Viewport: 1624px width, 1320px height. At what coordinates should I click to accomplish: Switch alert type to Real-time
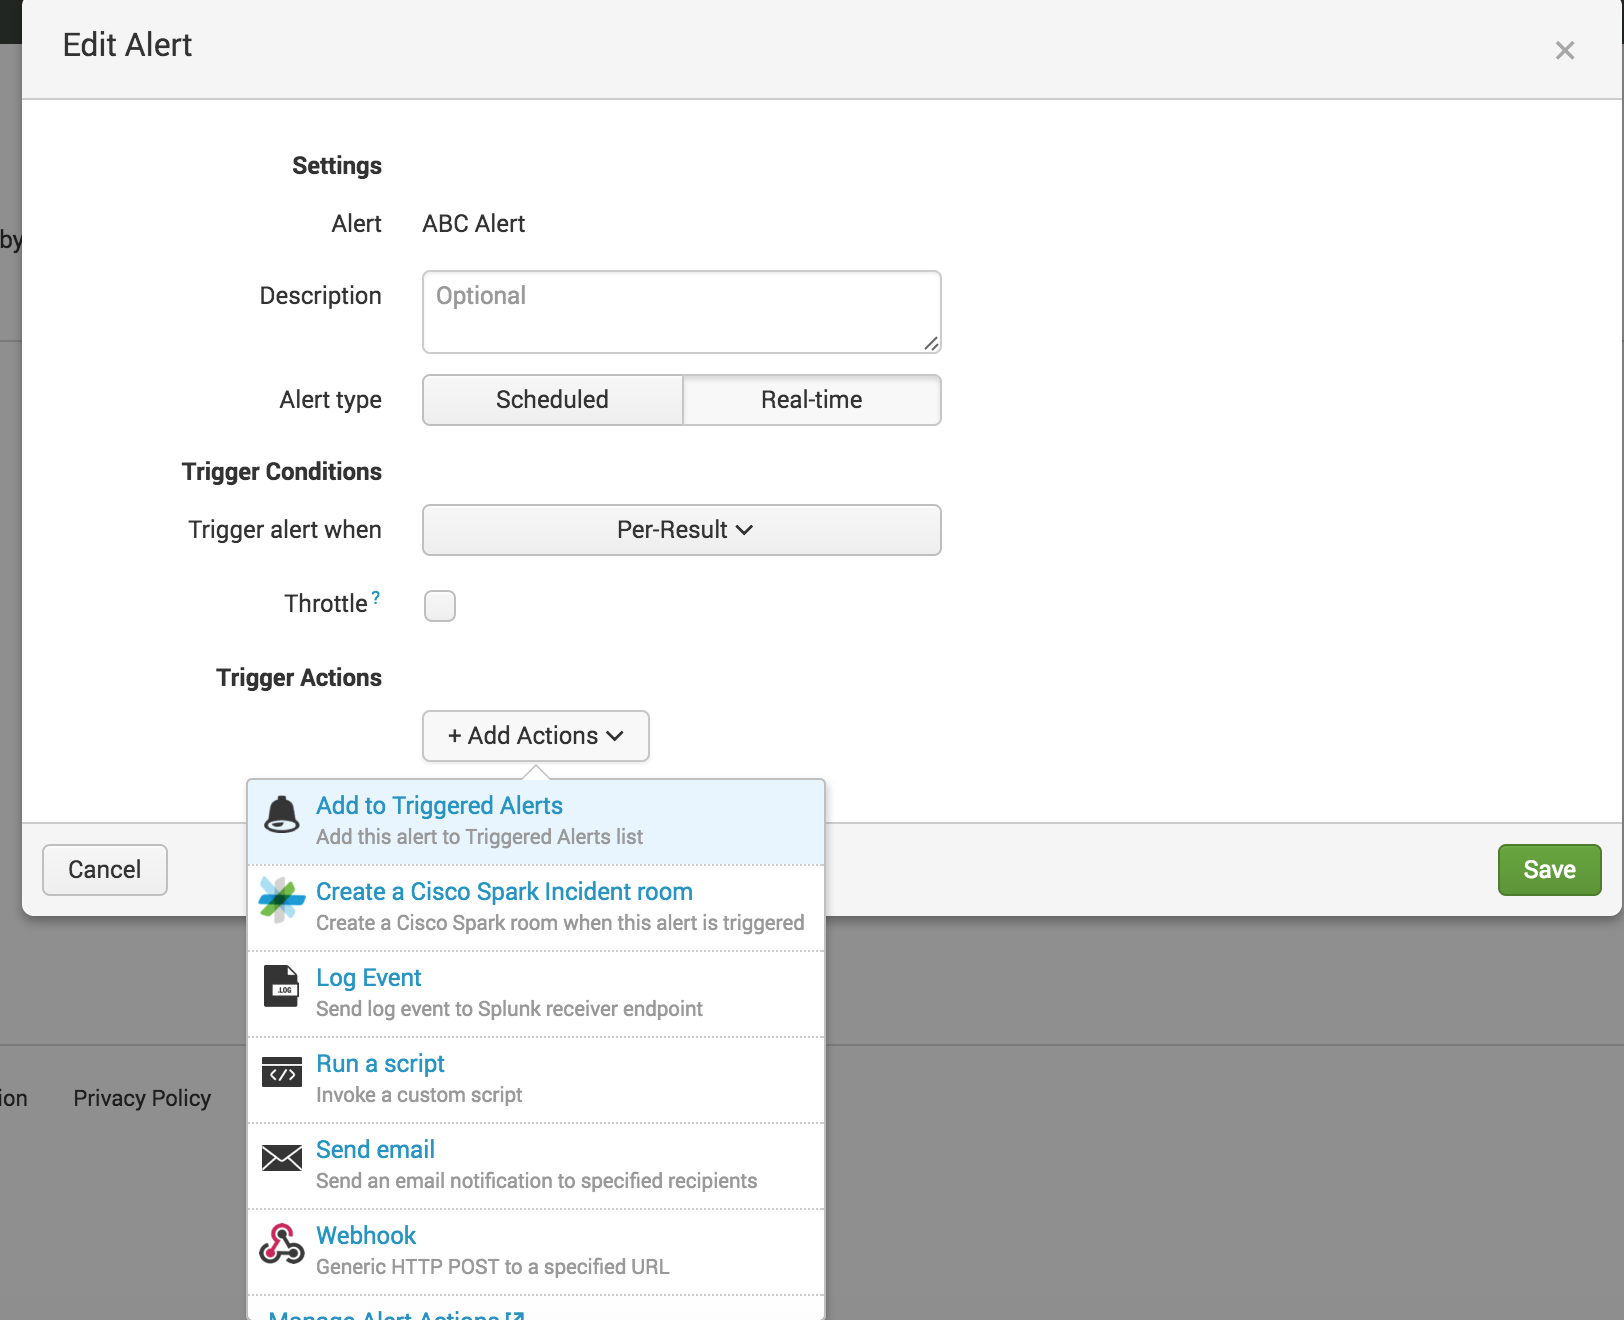tap(811, 400)
